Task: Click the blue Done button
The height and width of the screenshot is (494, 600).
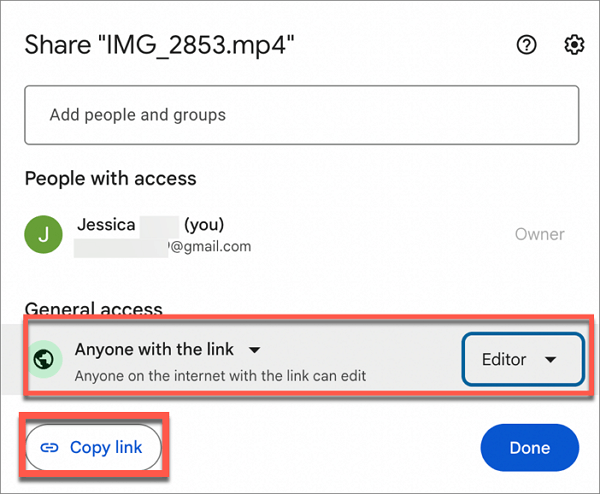Action: click(x=529, y=447)
